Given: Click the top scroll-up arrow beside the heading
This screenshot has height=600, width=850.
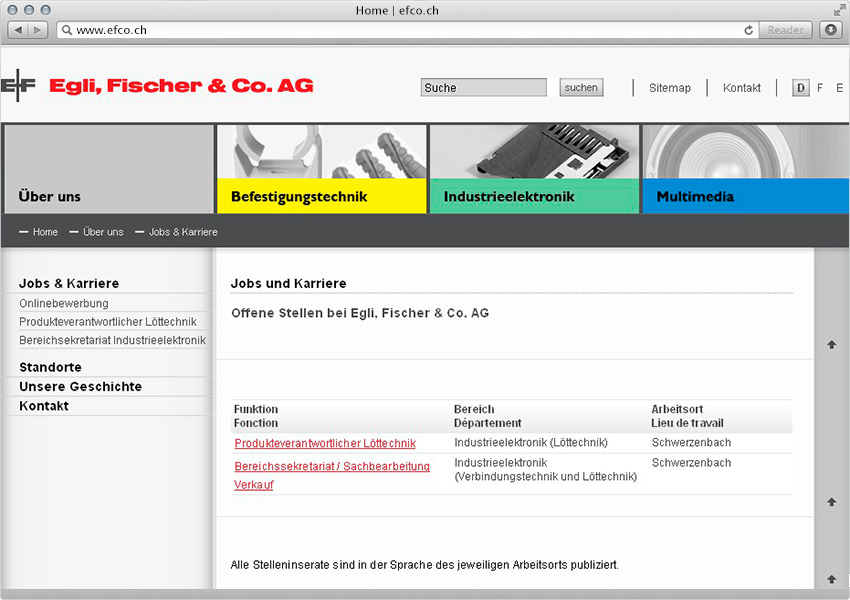Looking at the screenshot, I should coord(832,344).
